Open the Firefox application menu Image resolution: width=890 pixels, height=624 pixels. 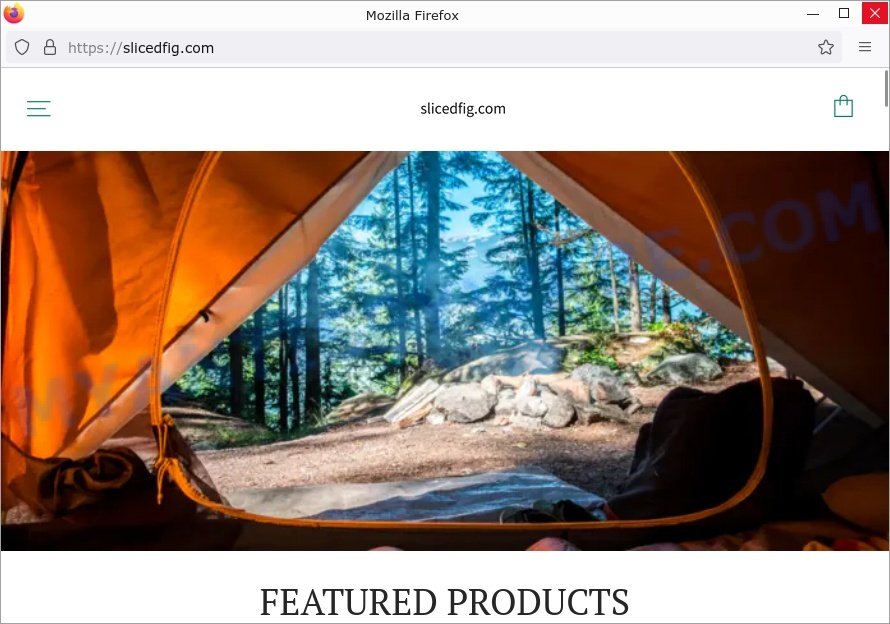tap(864, 47)
